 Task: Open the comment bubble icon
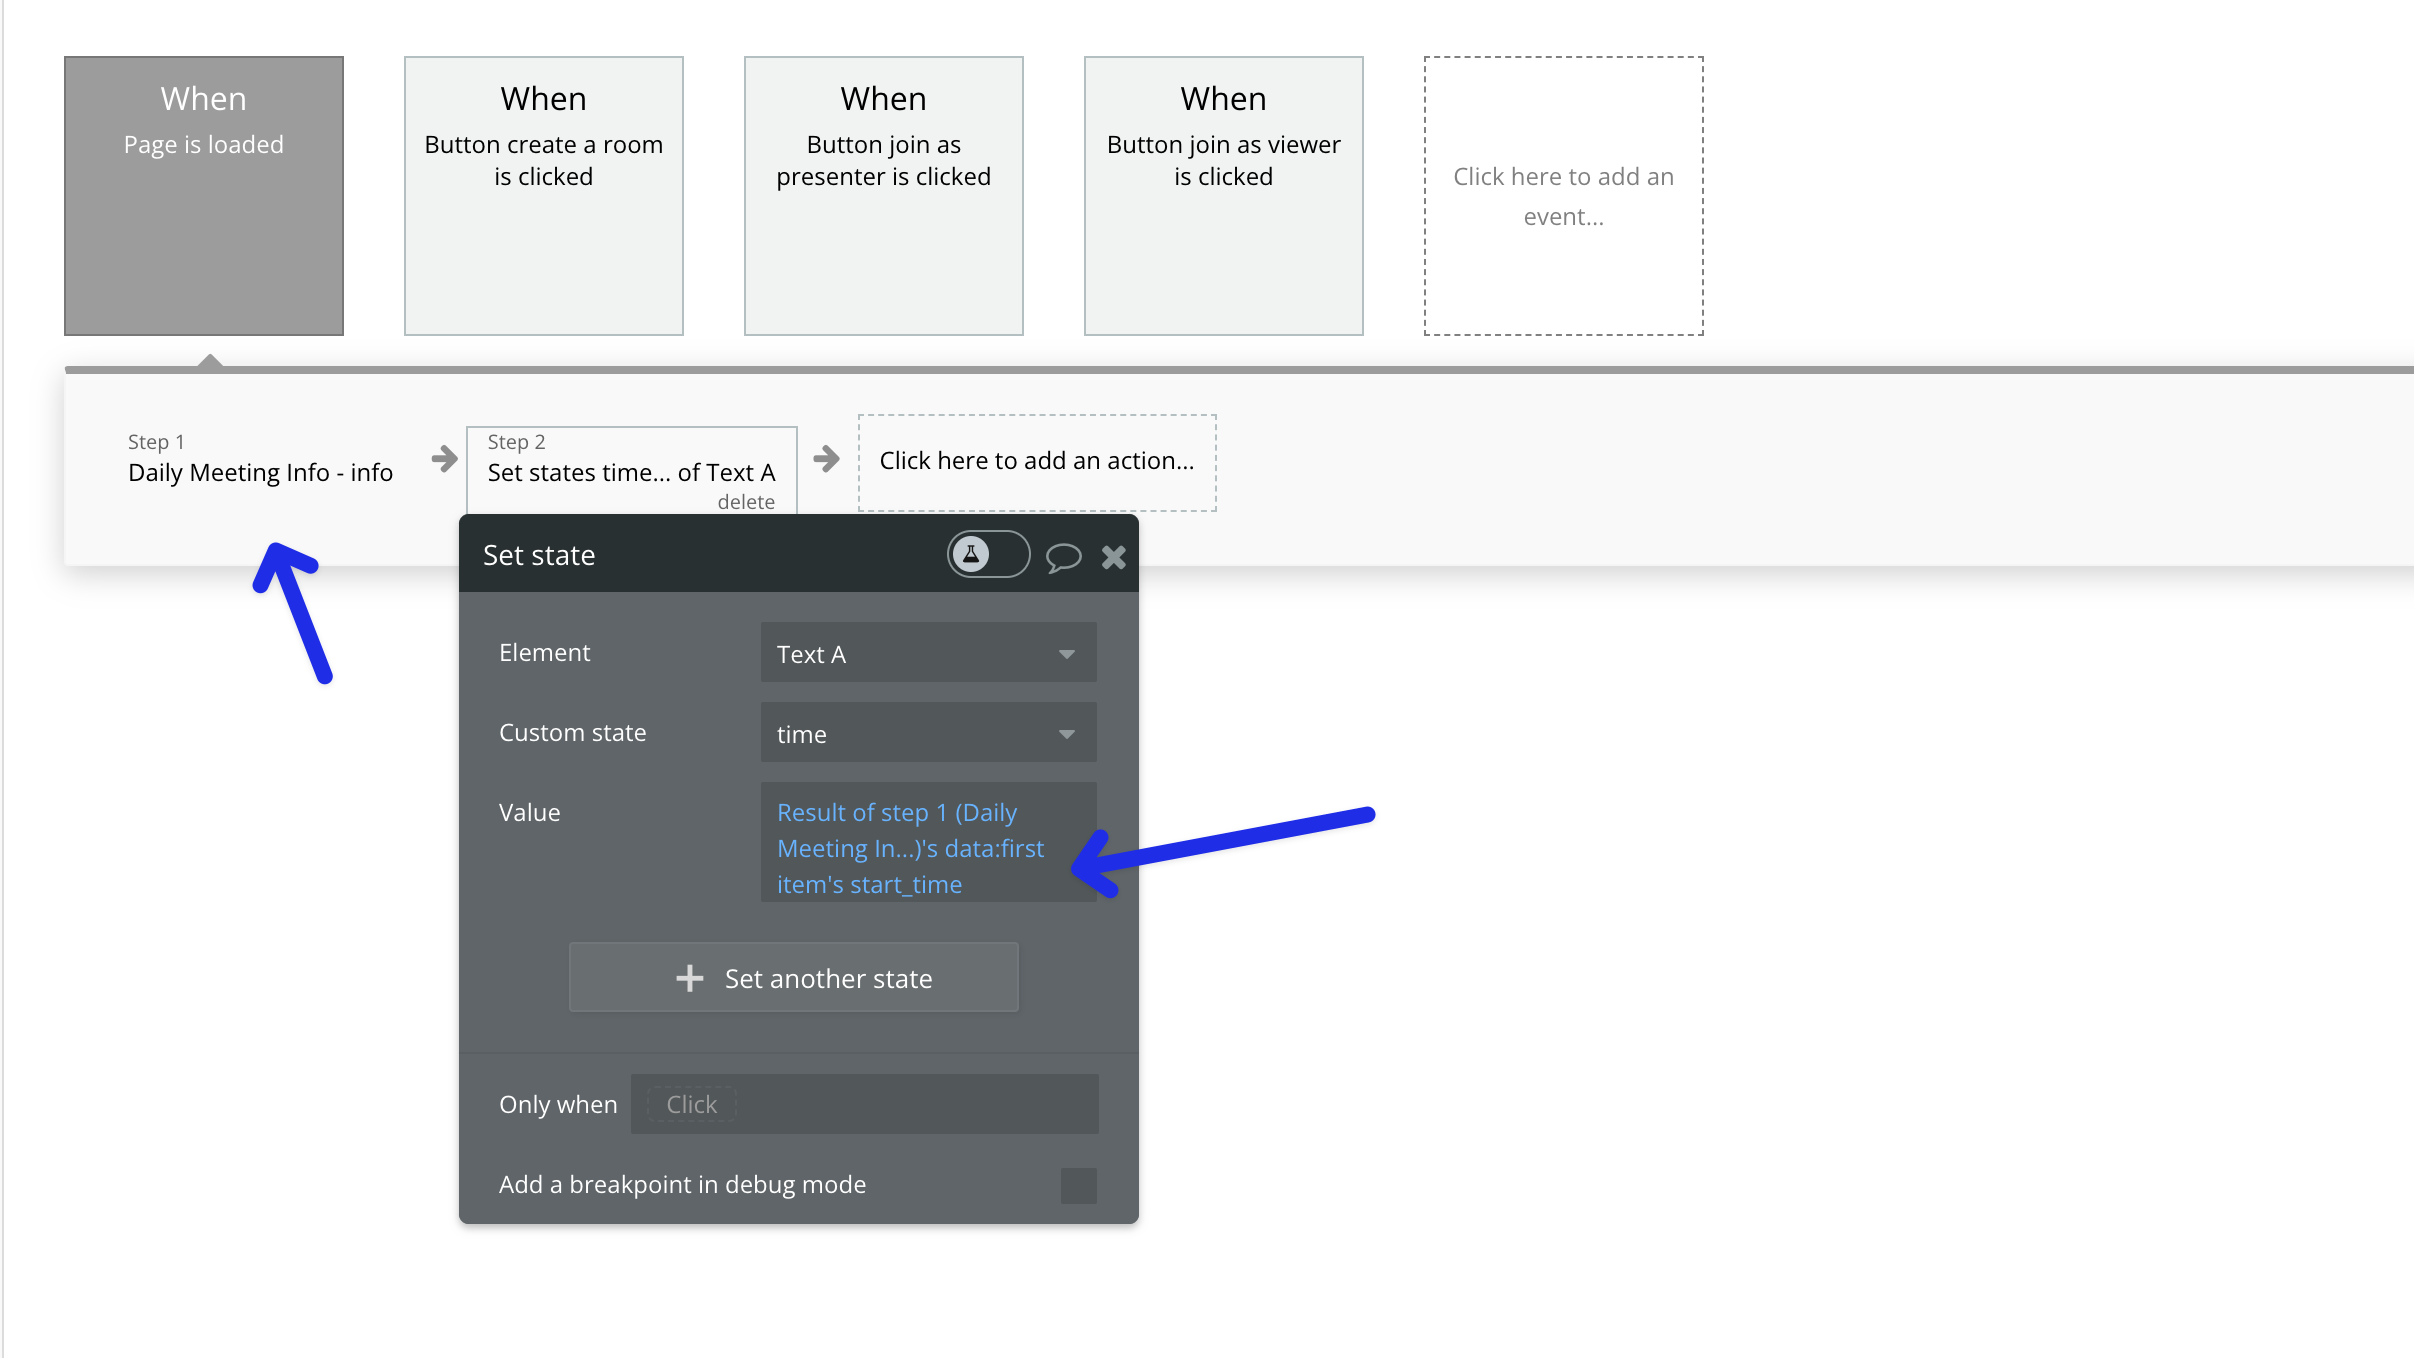[x=1063, y=556]
